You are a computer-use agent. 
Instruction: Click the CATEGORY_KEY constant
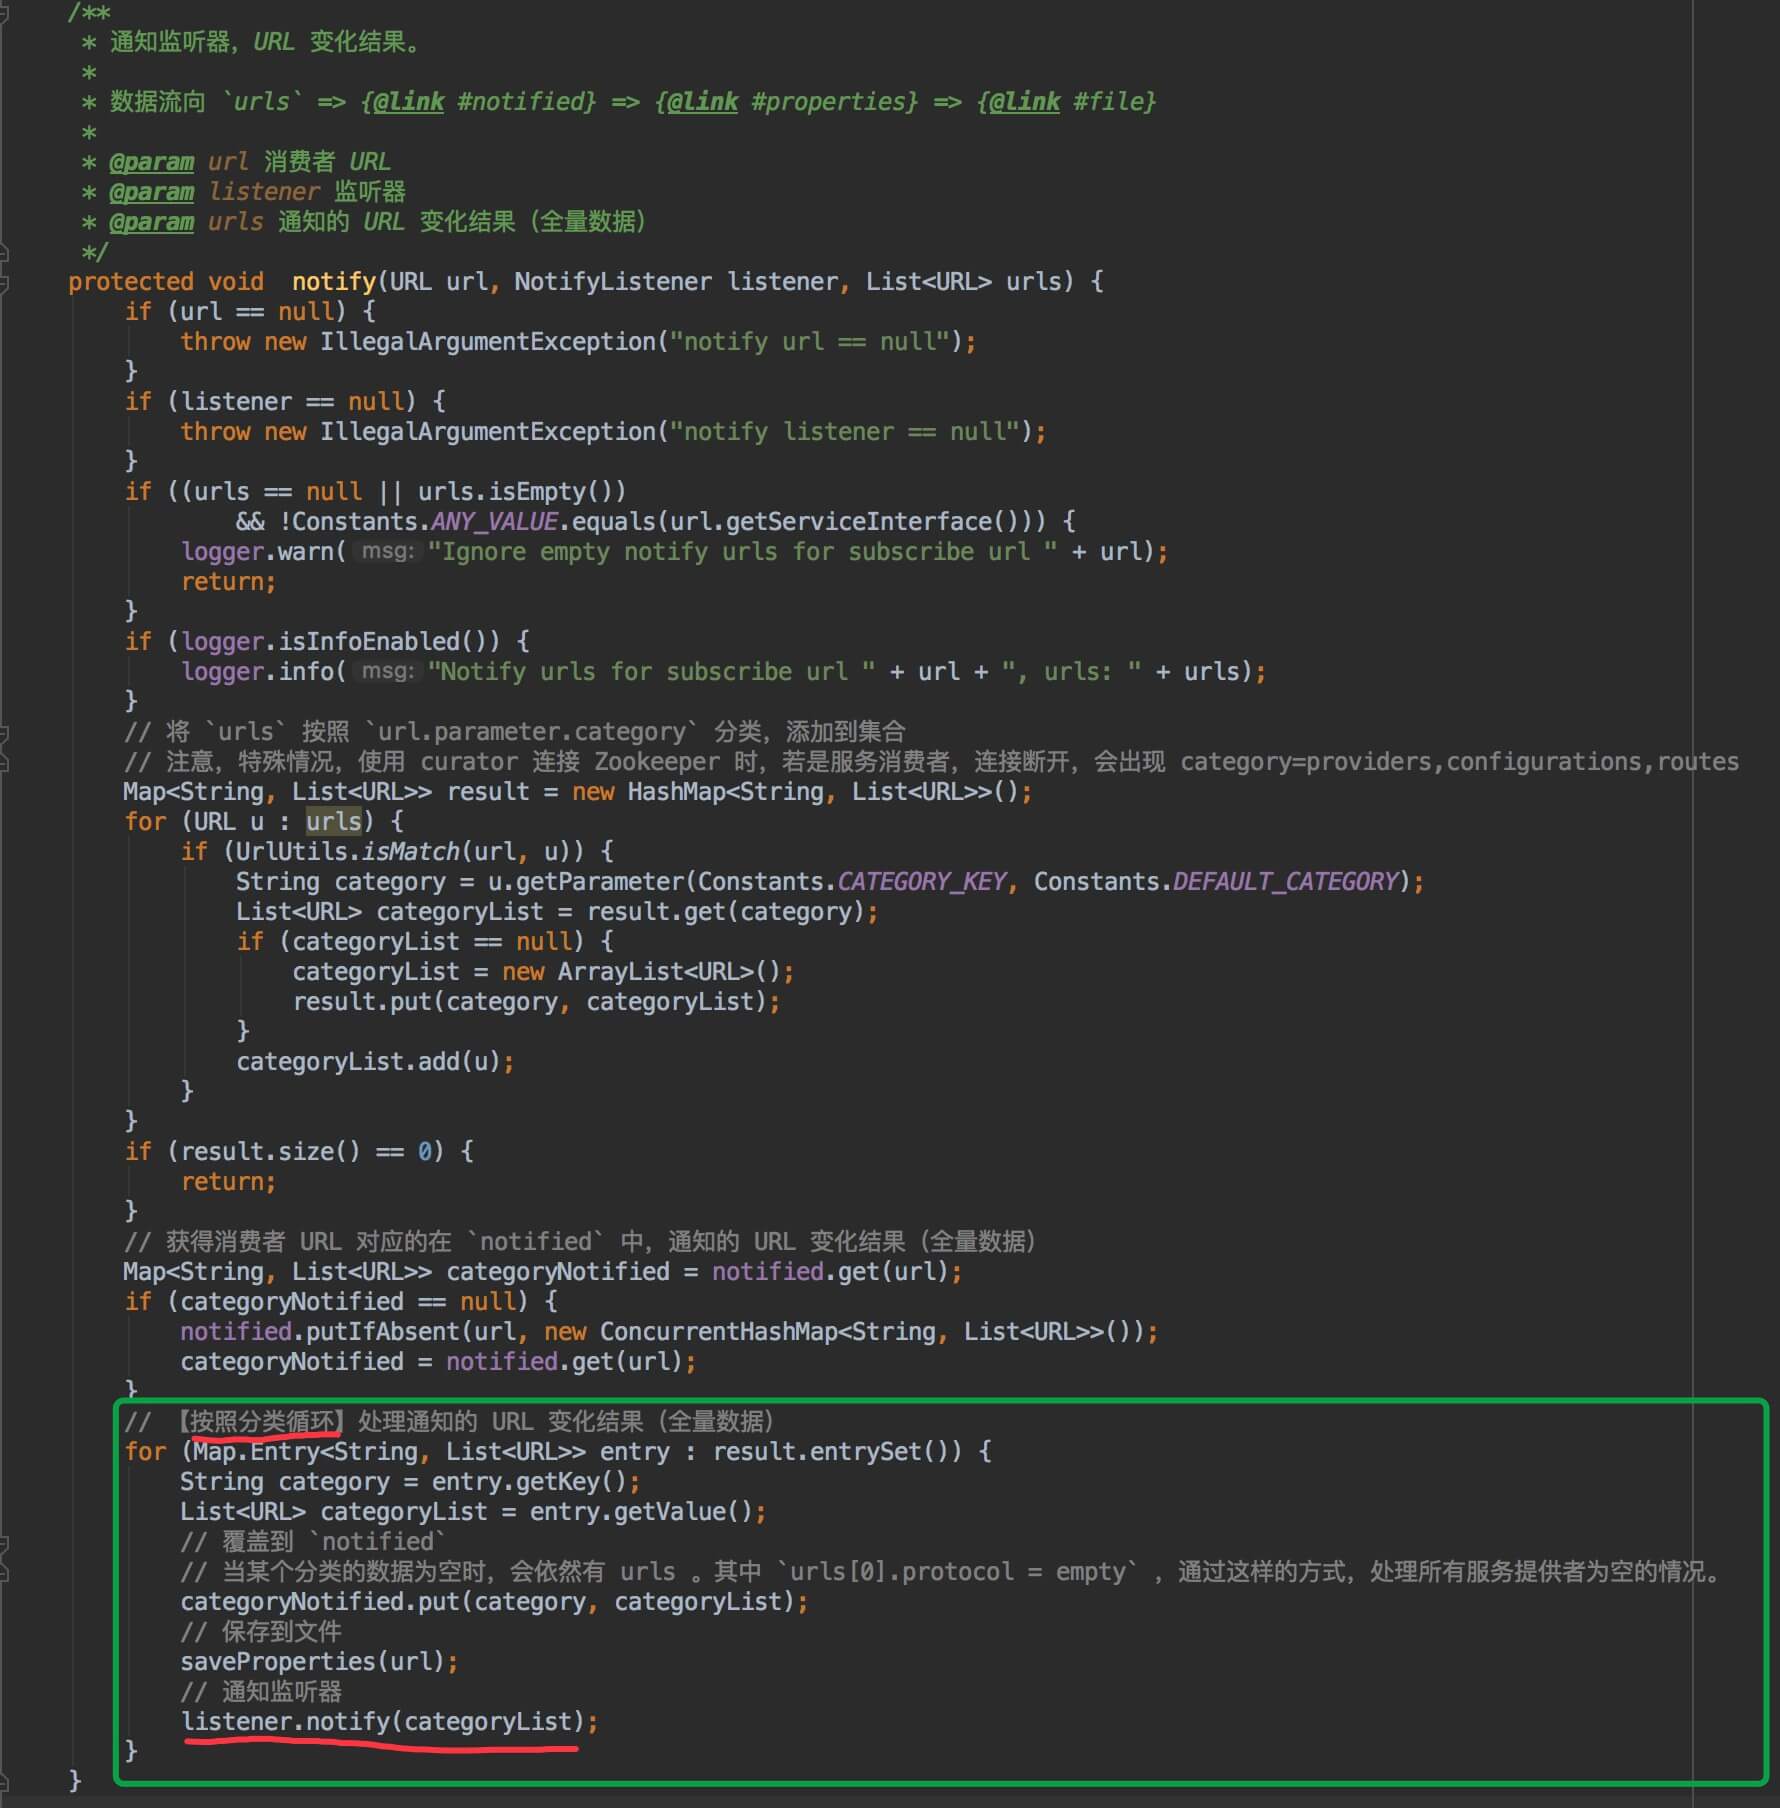pos(921,882)
